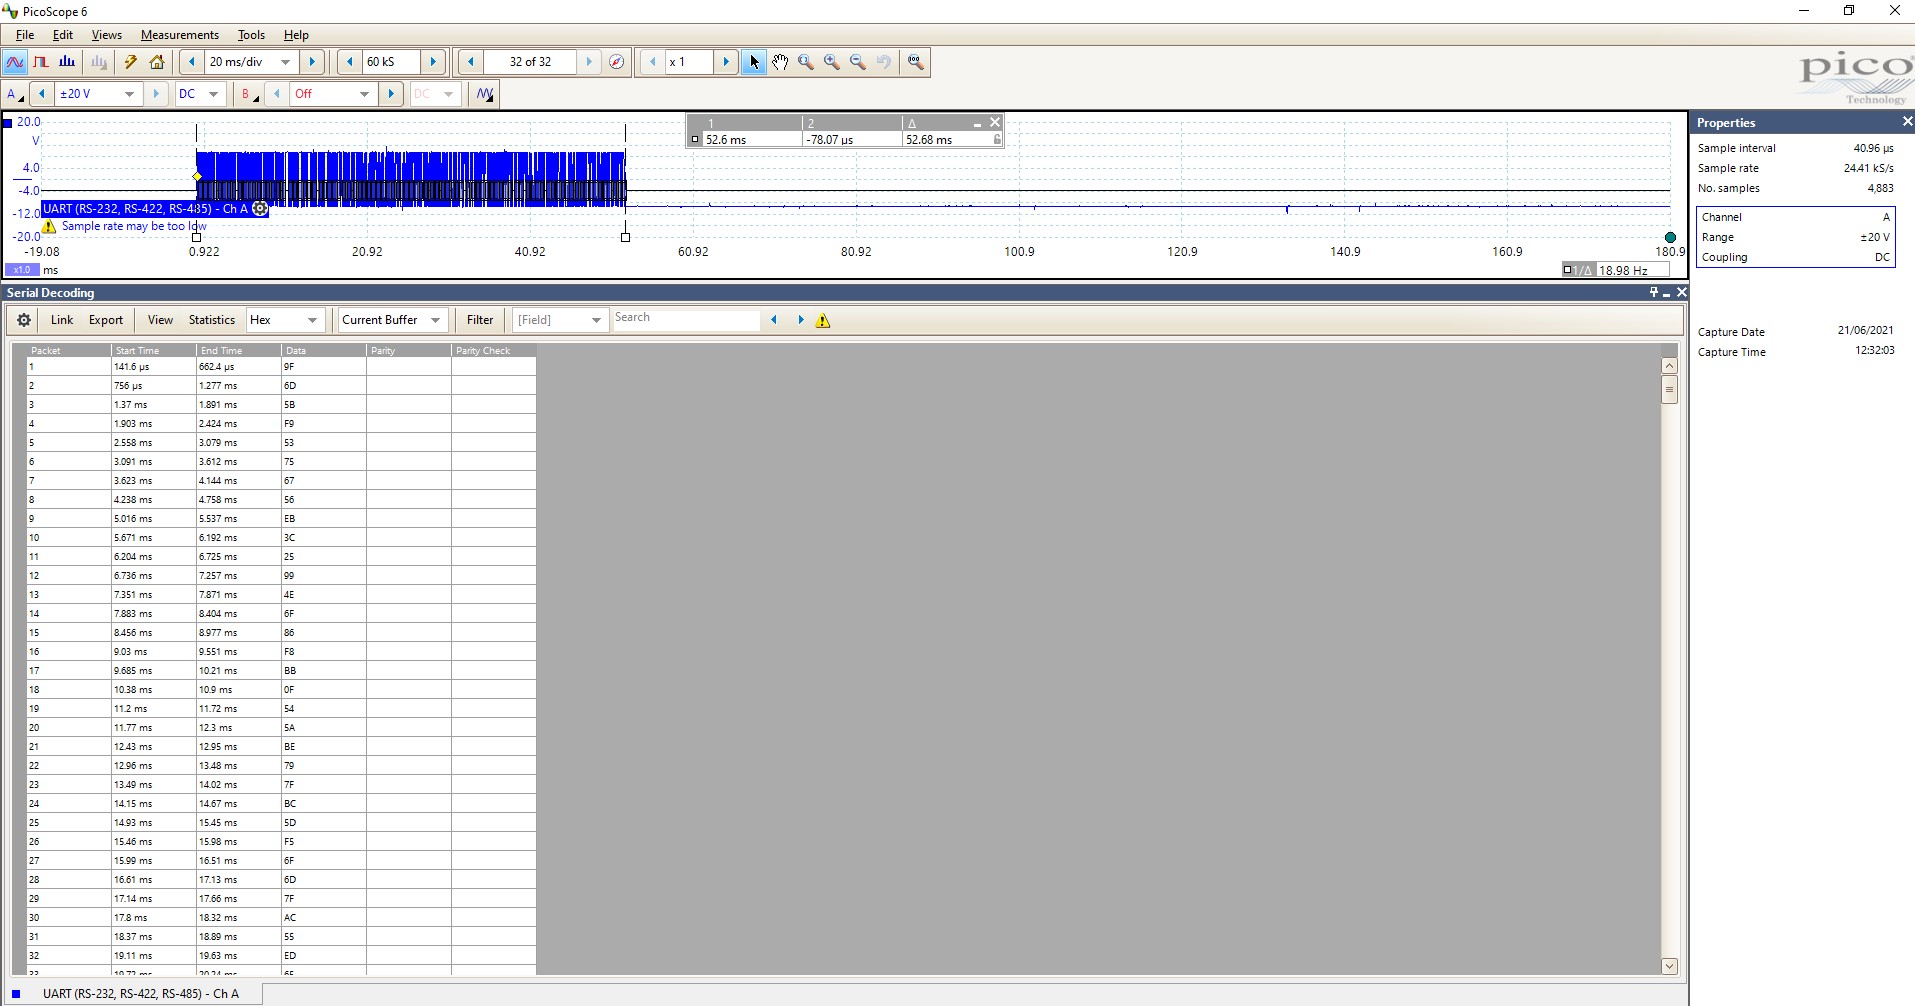Select Scope Mode icon
Screen dimensions: 1915x1006
(x=15, y=62)
